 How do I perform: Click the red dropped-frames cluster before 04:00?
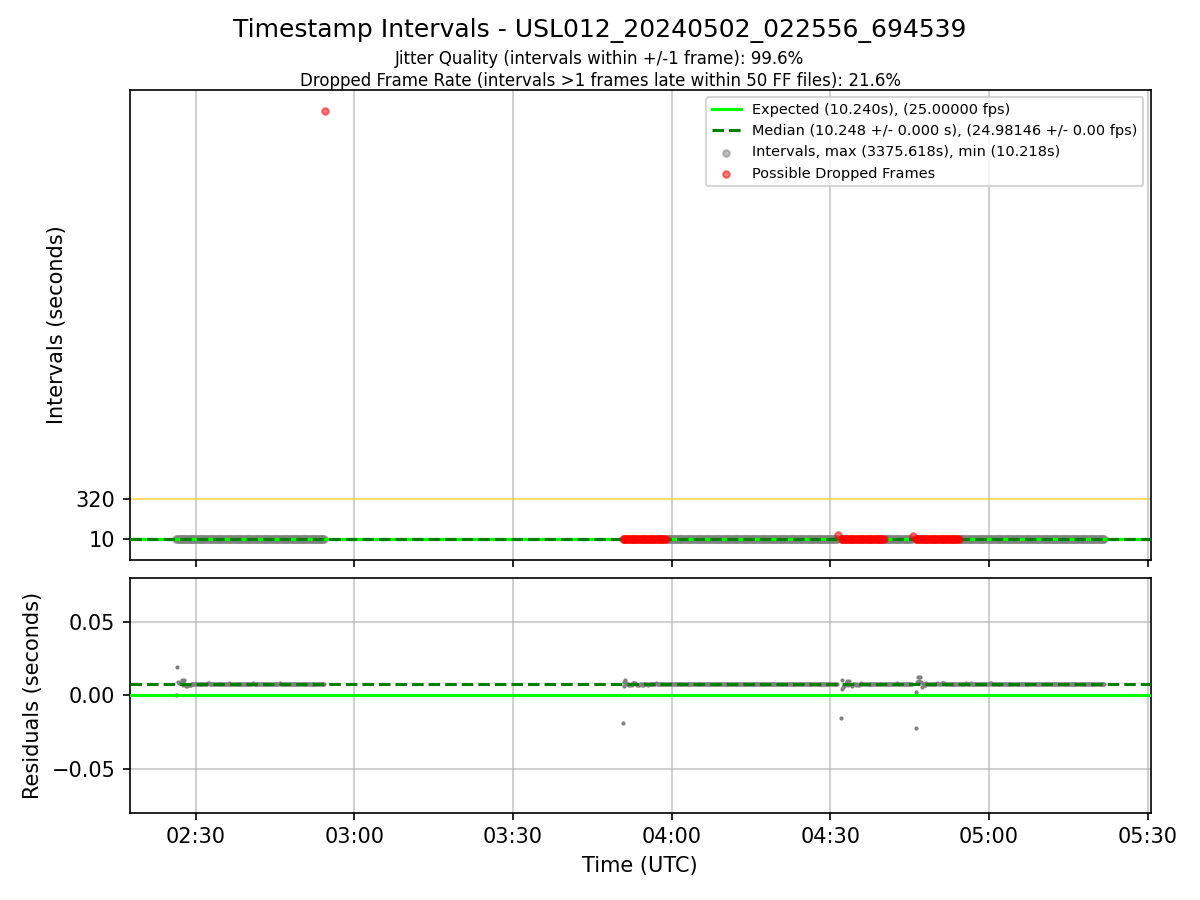(x=645, y=539)
